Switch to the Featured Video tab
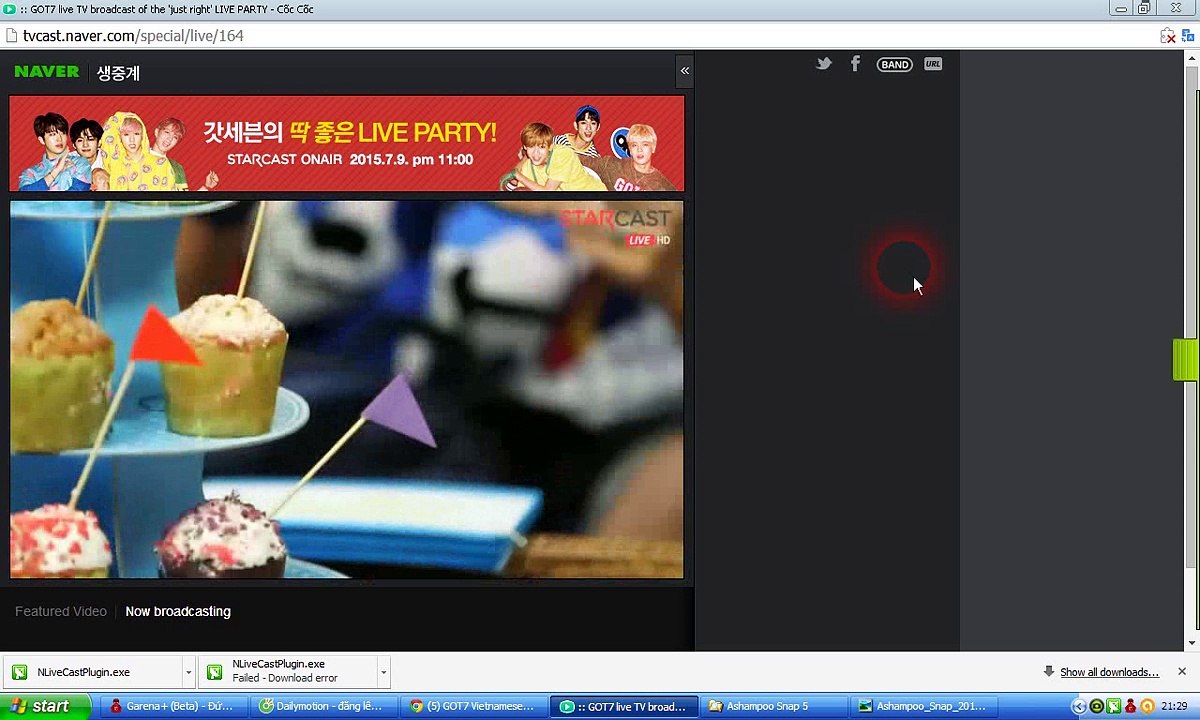Screen dimensions: 1200x720 click(61, 611)
